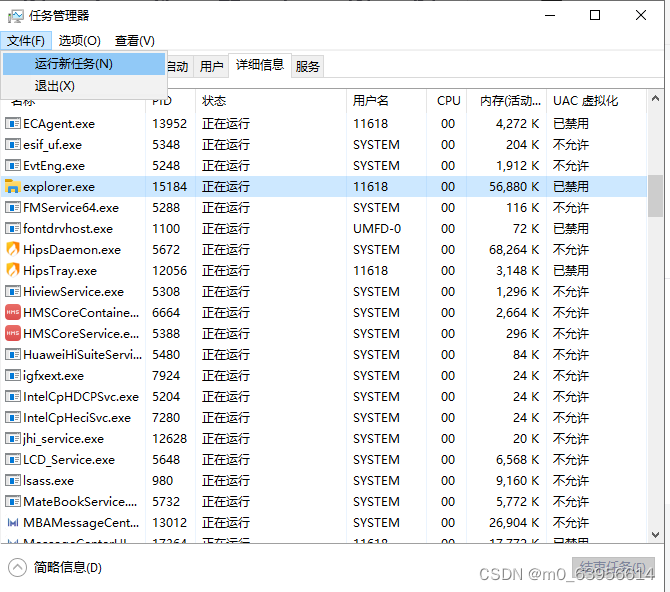Viewport: 670px width, 592px height.
Task: Click the Task Manager title bar icon
Action: tap(15, 16)
